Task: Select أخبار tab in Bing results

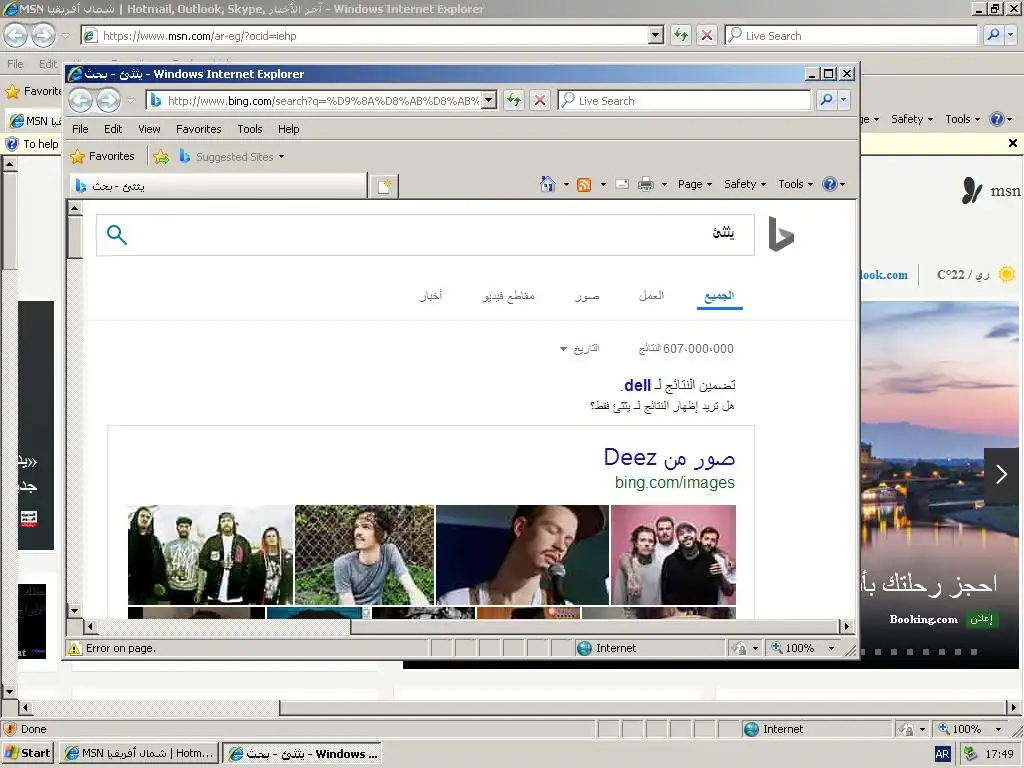Action: click(430, 296)
